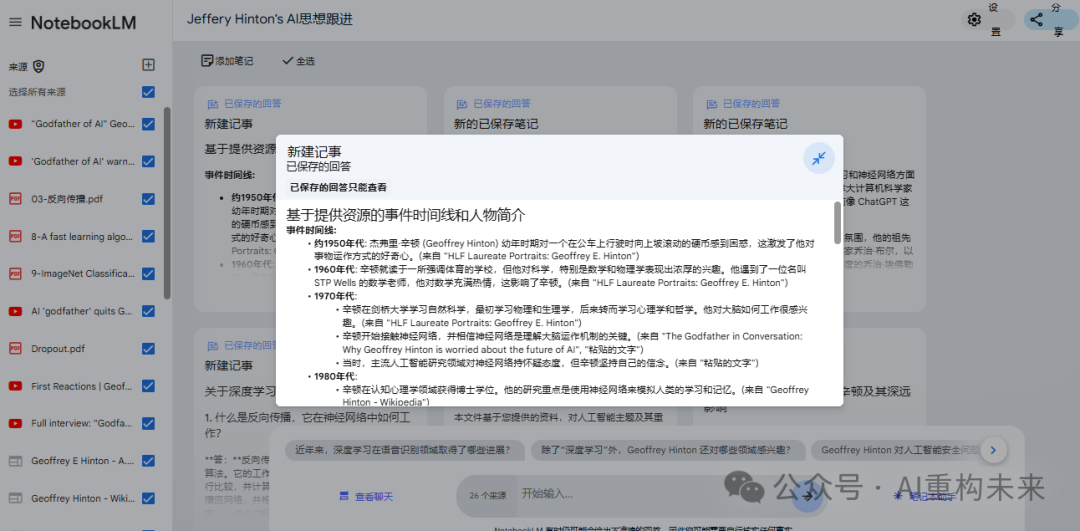The height and width of the screenshot is (531, 1080).
Task: Click the PDF icon for 03-反向传播.pdf
Action: coord(14,199)
